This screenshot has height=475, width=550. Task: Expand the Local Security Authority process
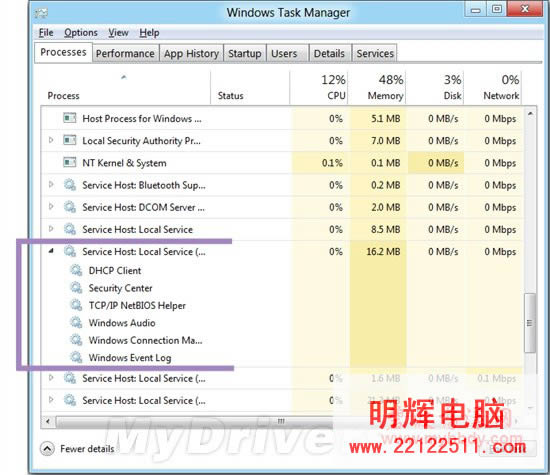pos(51,140)
